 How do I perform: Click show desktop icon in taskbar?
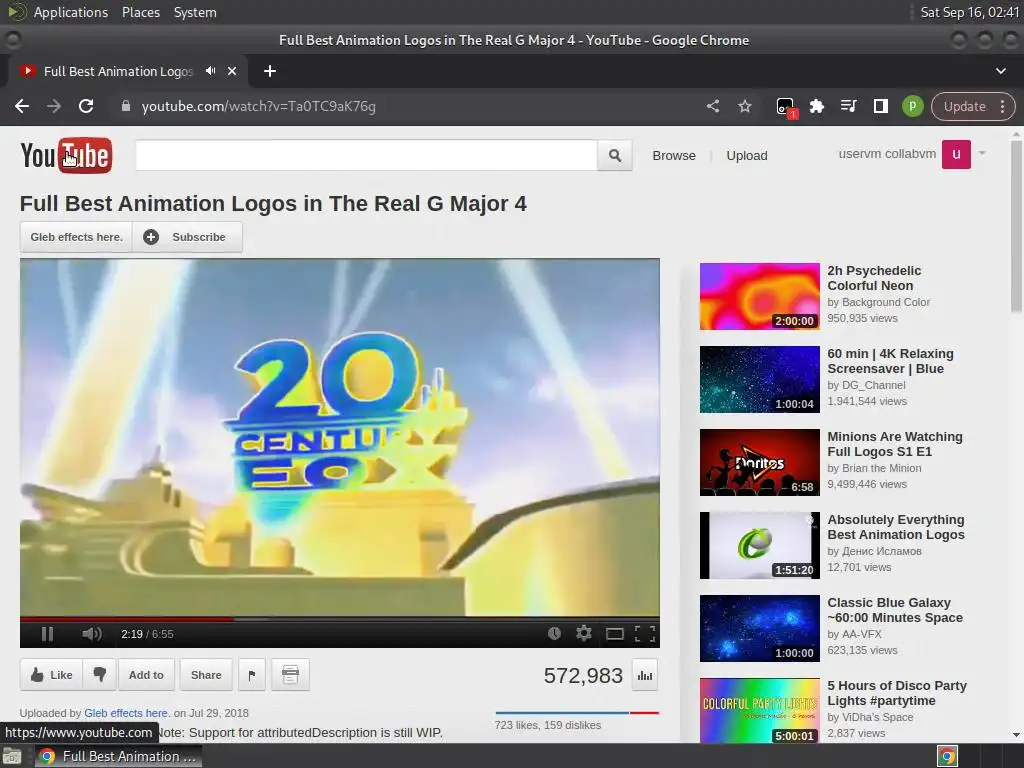tap(12, 756)
